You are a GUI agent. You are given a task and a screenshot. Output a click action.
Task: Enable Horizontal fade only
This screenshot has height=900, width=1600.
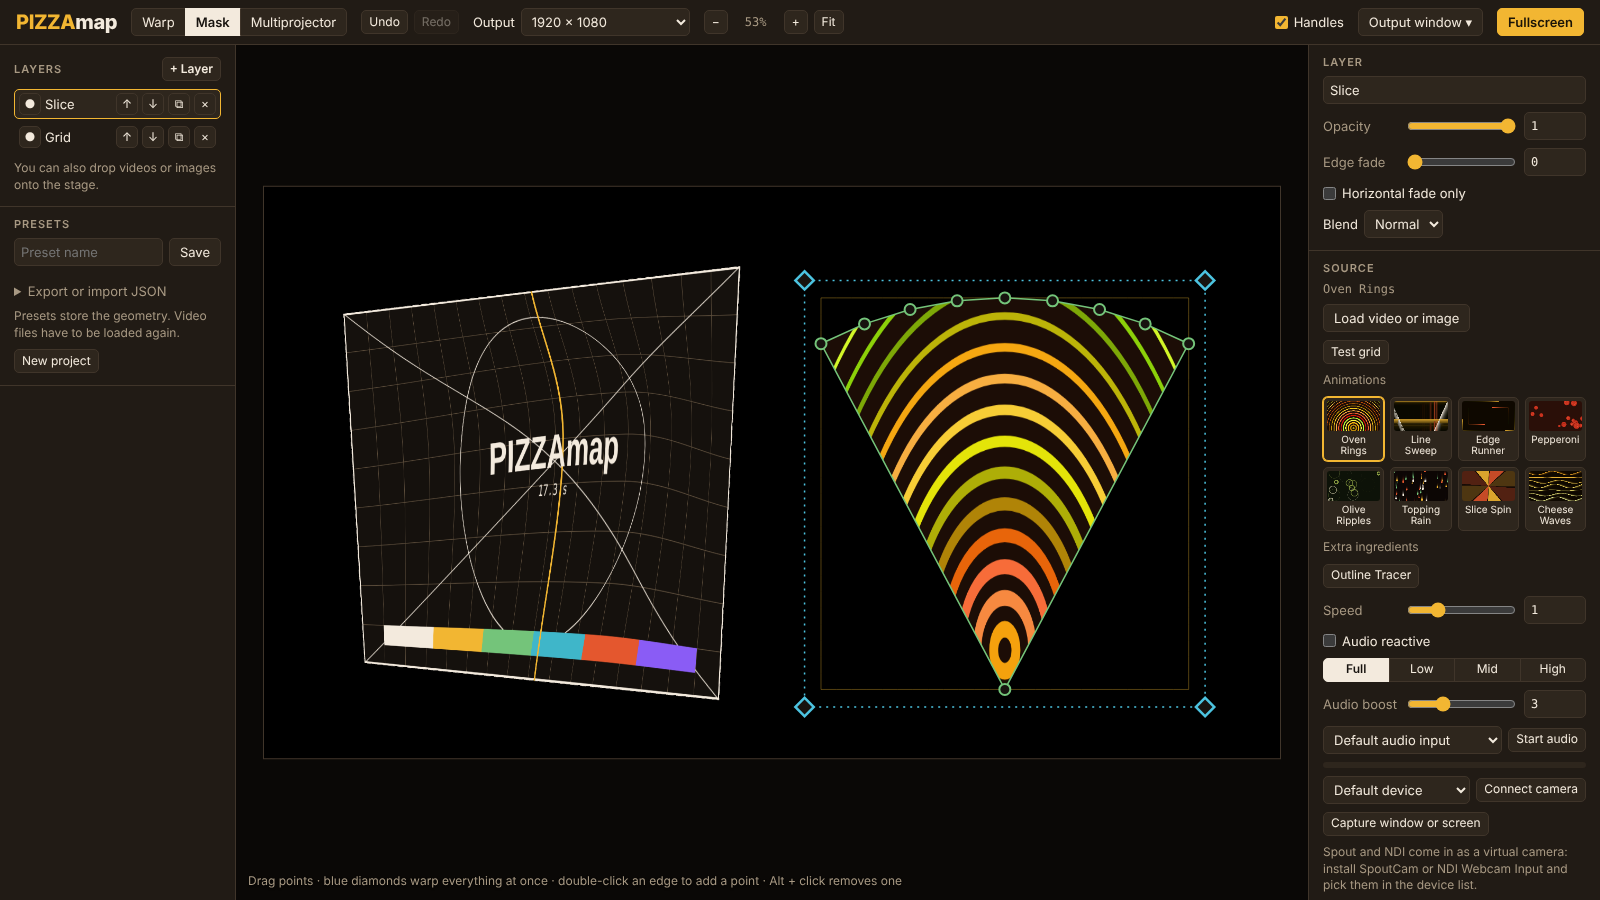pos(1330,194)
